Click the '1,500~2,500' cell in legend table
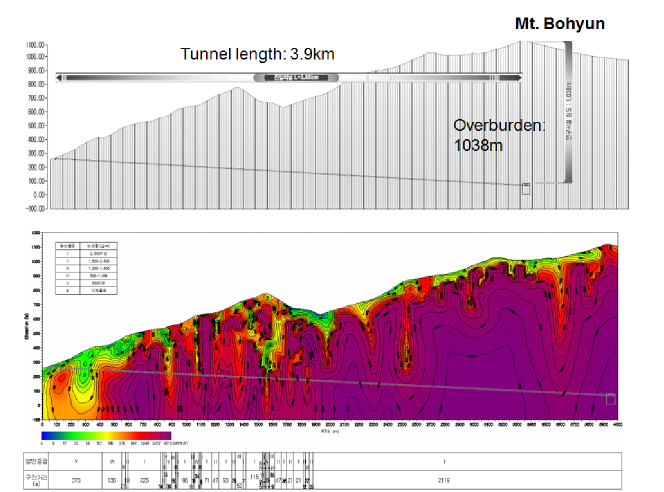664x492 pixels. click(x=99, y=261)
